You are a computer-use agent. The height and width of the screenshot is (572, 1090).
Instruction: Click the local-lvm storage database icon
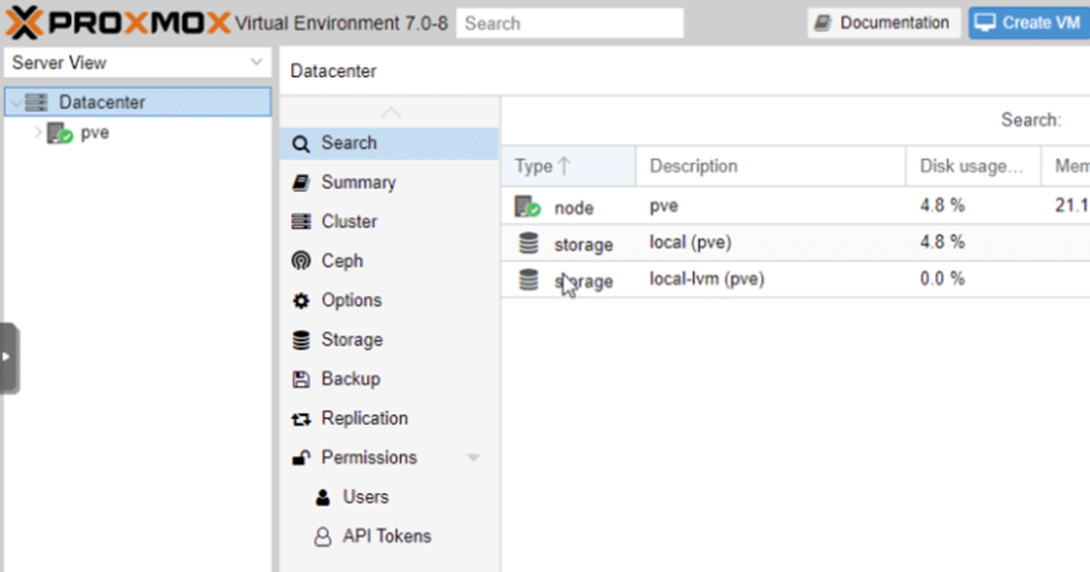click(x=529, y=281)
